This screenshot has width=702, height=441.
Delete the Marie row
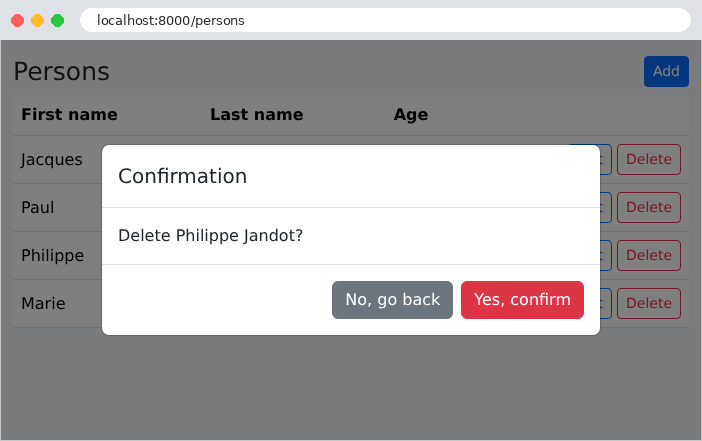coord(649,303)
